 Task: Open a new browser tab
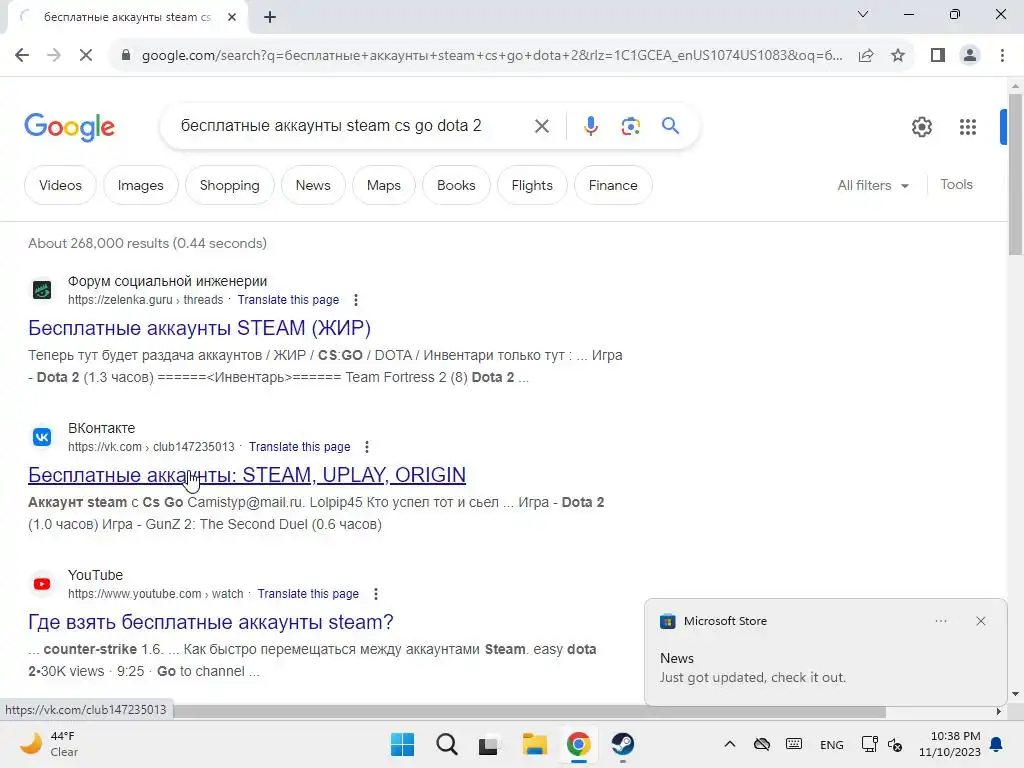[270, 17]
